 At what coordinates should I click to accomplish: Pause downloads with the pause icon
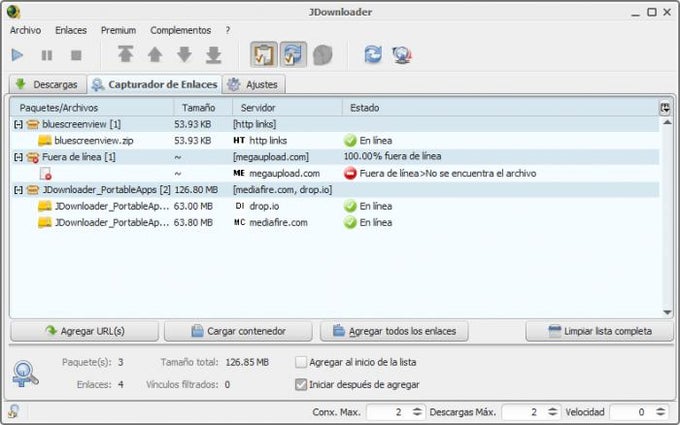click(x=46, y=55)
